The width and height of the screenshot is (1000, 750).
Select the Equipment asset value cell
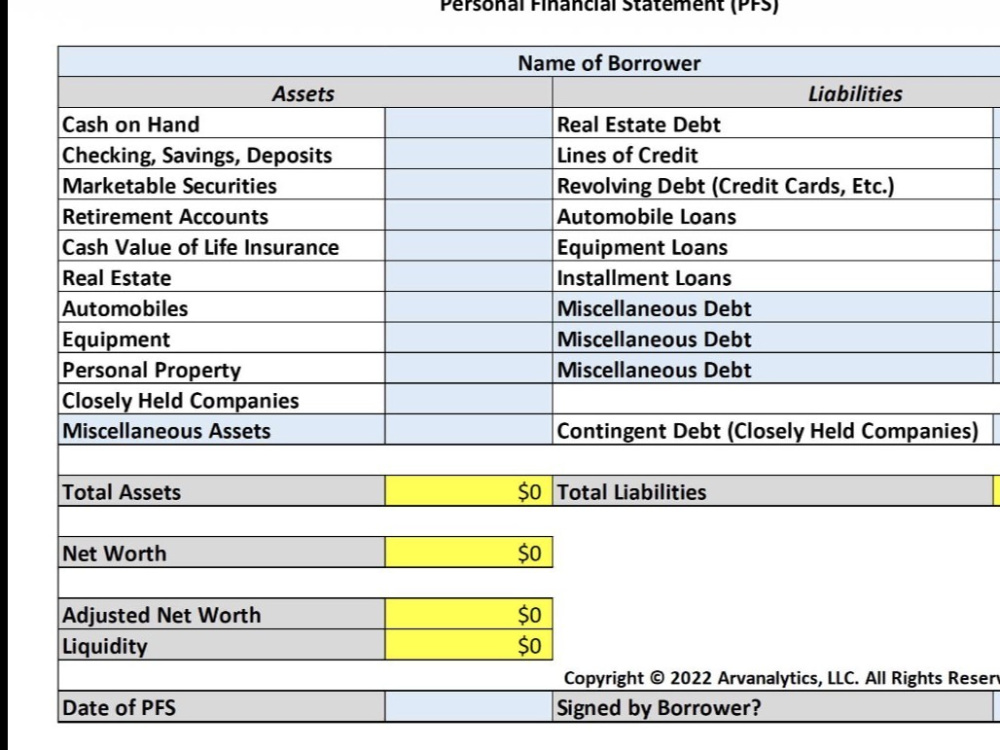pos(469,337)
